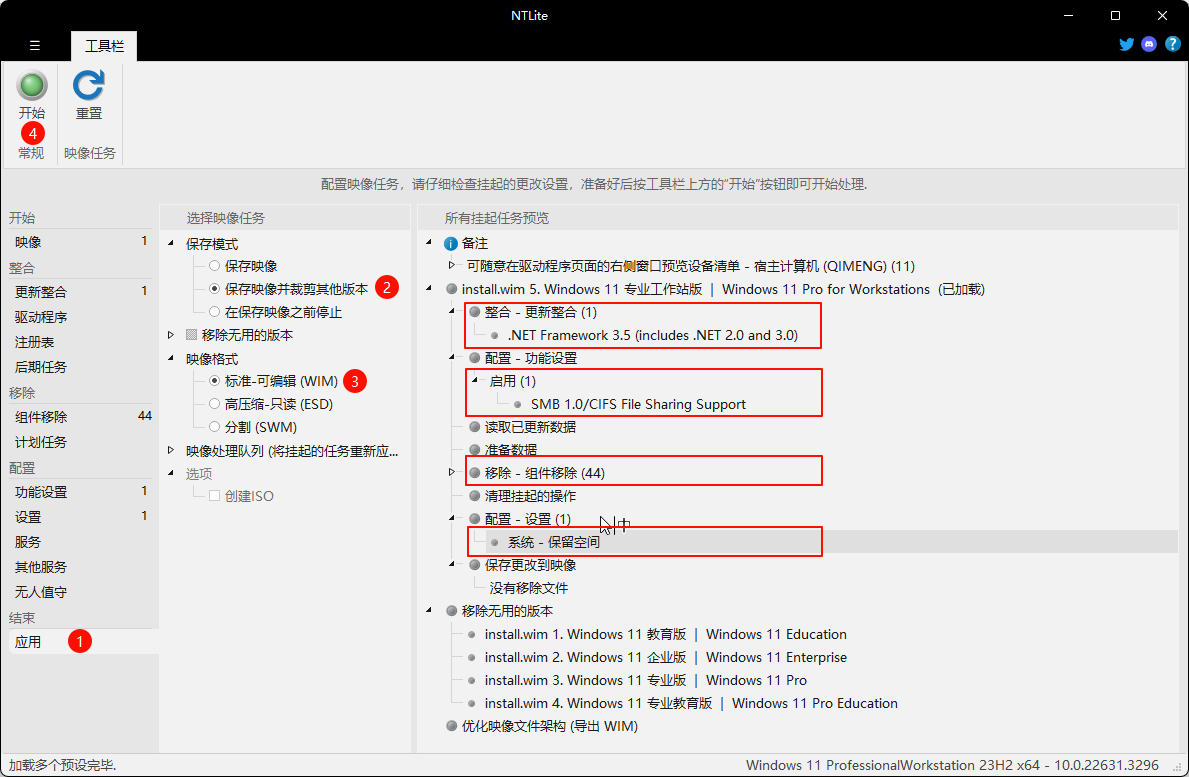Collapse the 启用 (1) node
This screenshot has width=1189, height=777.
coord(475,381)
